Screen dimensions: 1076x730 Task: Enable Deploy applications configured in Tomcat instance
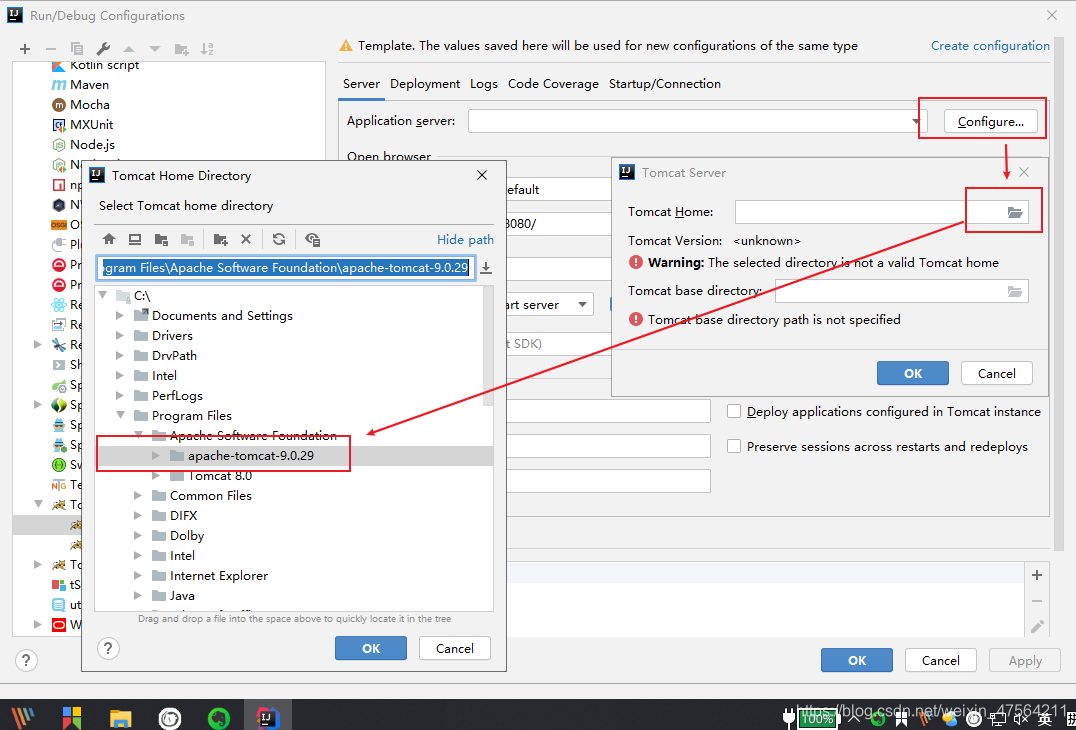734,411
